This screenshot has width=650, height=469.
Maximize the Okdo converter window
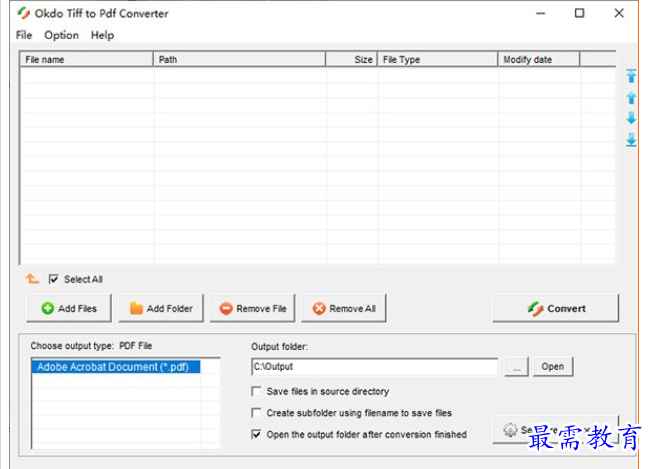coord(580,13)
